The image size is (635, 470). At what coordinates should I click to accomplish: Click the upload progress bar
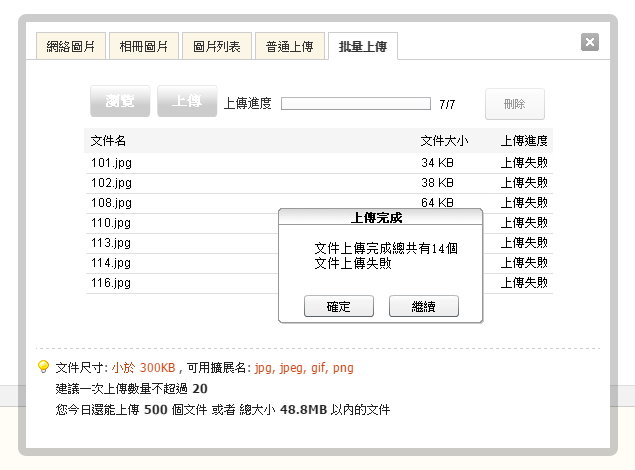tap(356, 103)
